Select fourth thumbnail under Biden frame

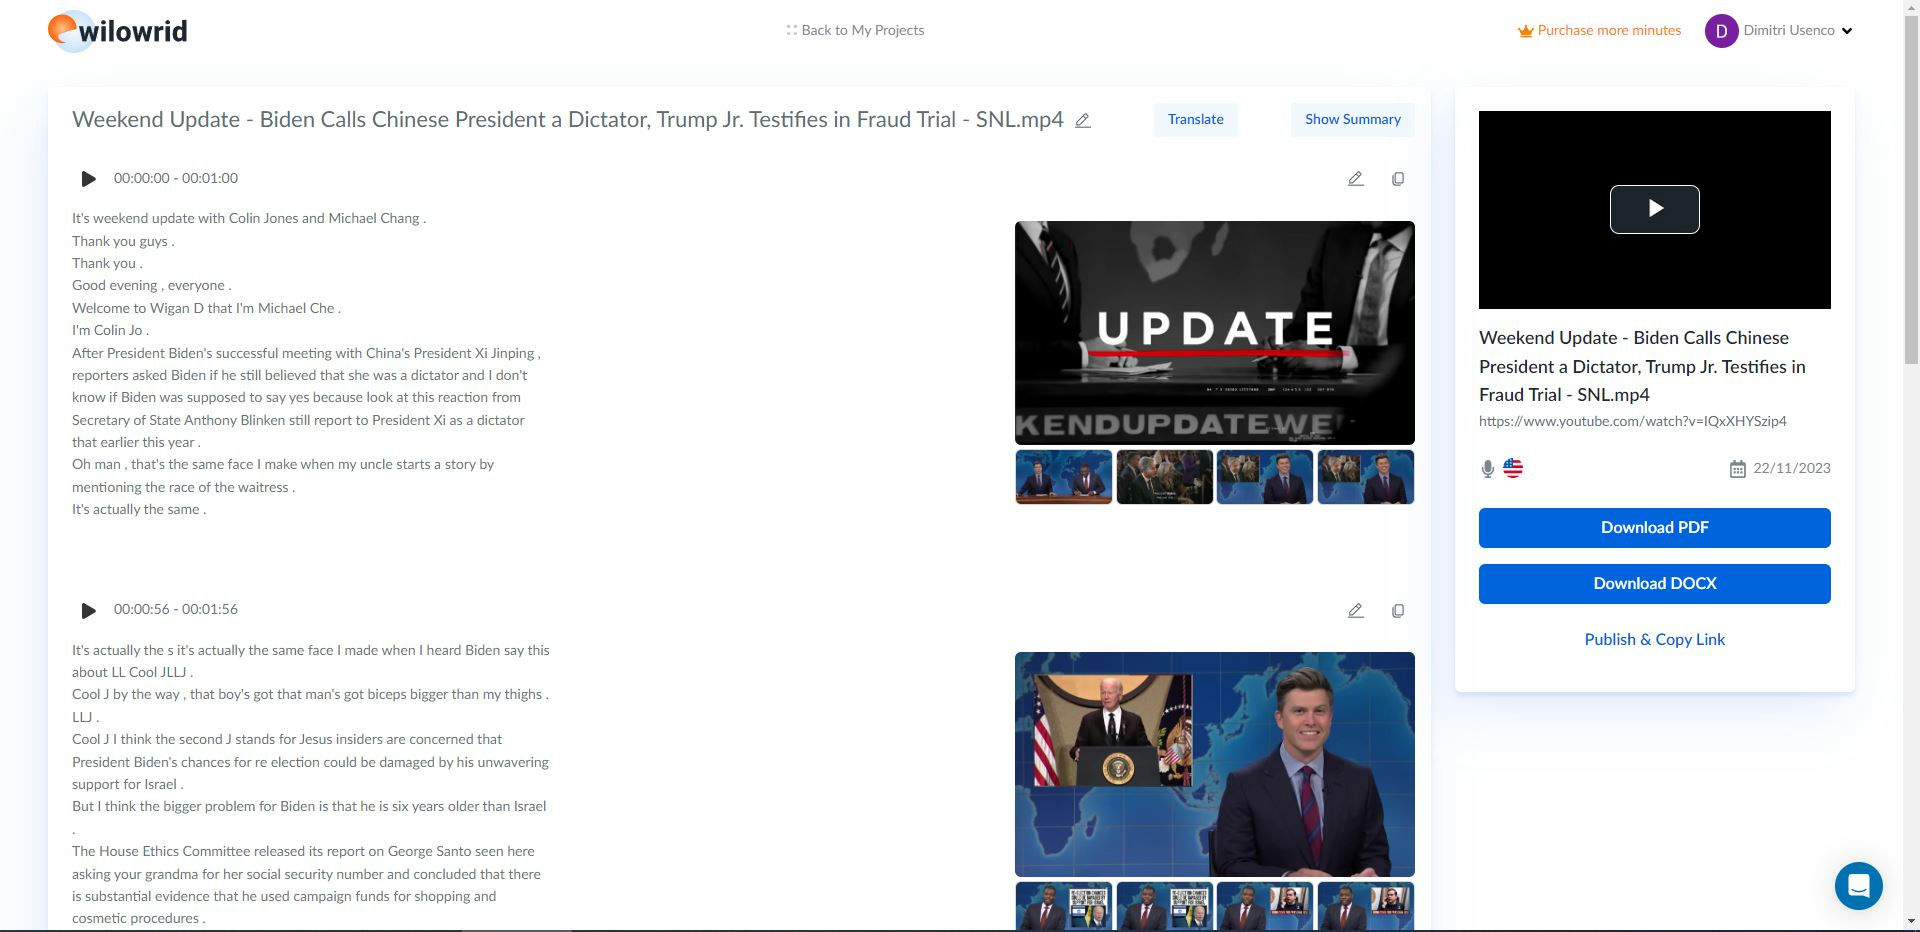tap(1365, 906)
